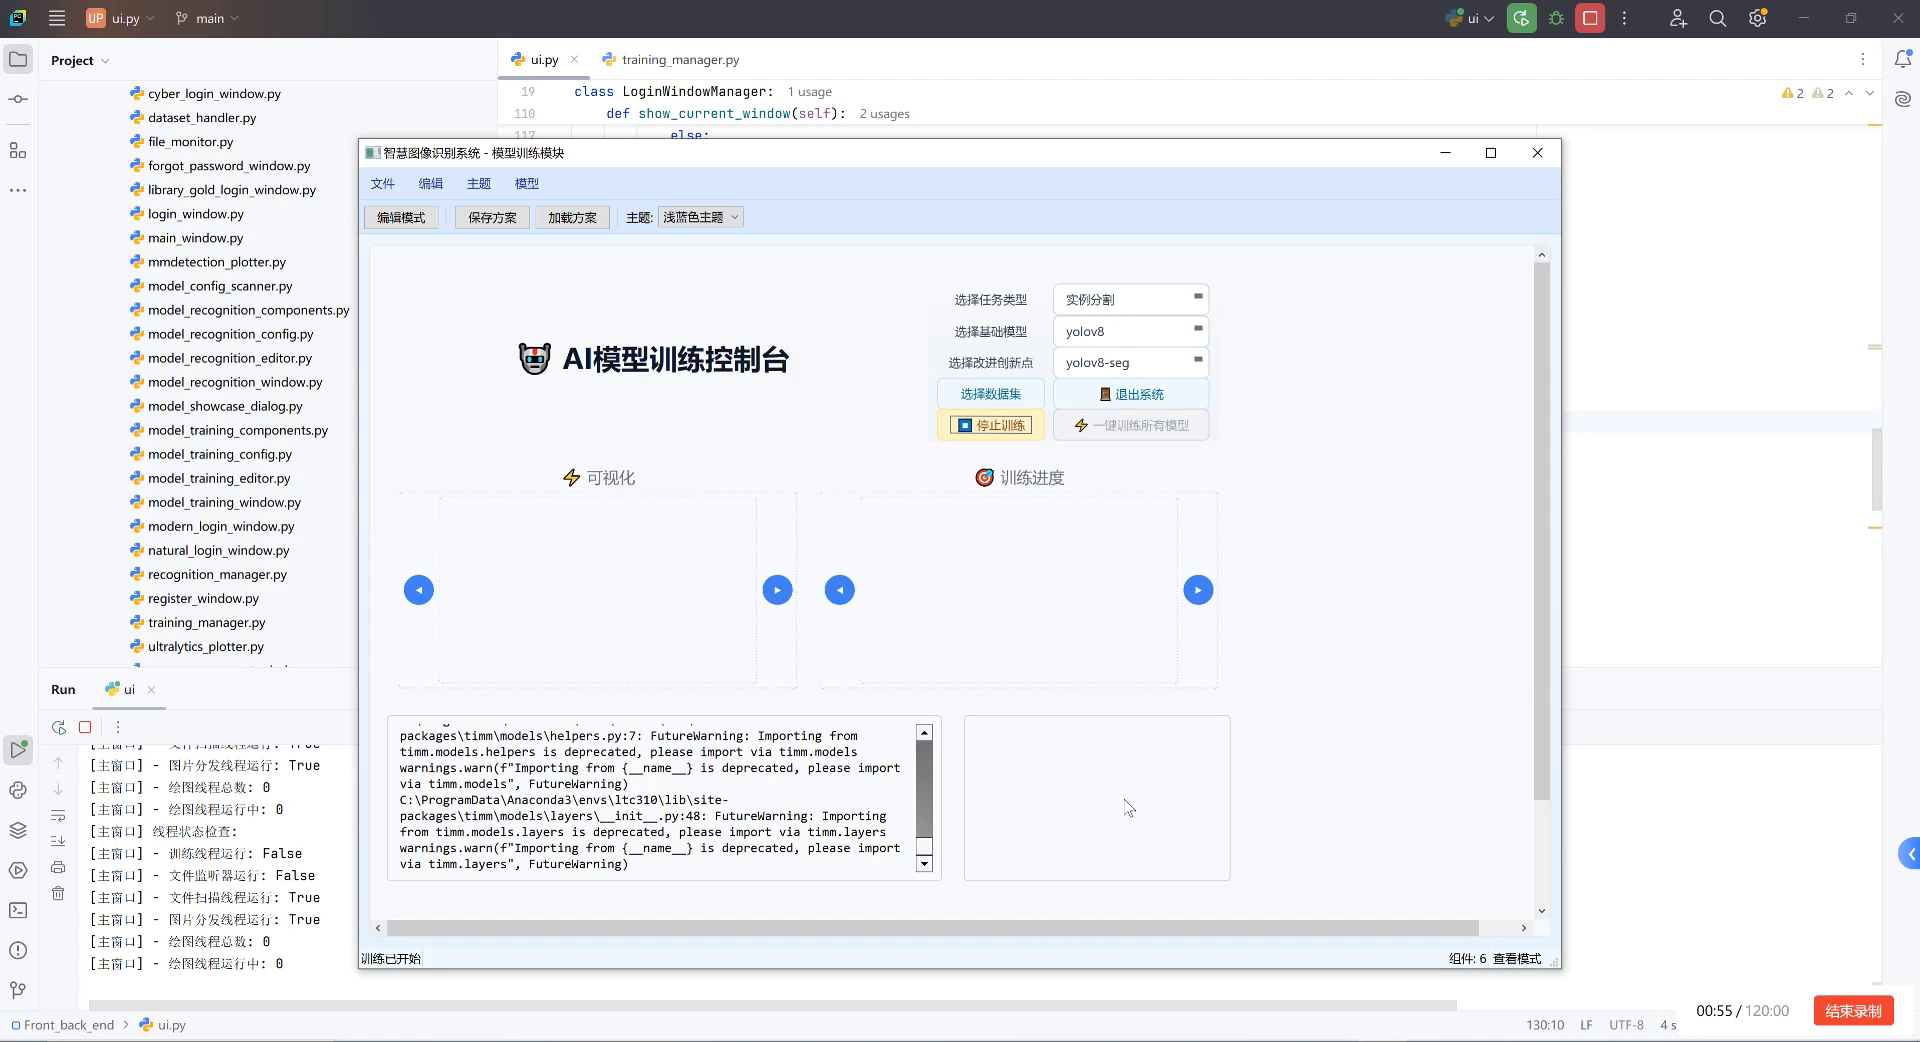Open PyCharm main hamburger menu
Screen dimensions: 1920x1042
(57, 18)
